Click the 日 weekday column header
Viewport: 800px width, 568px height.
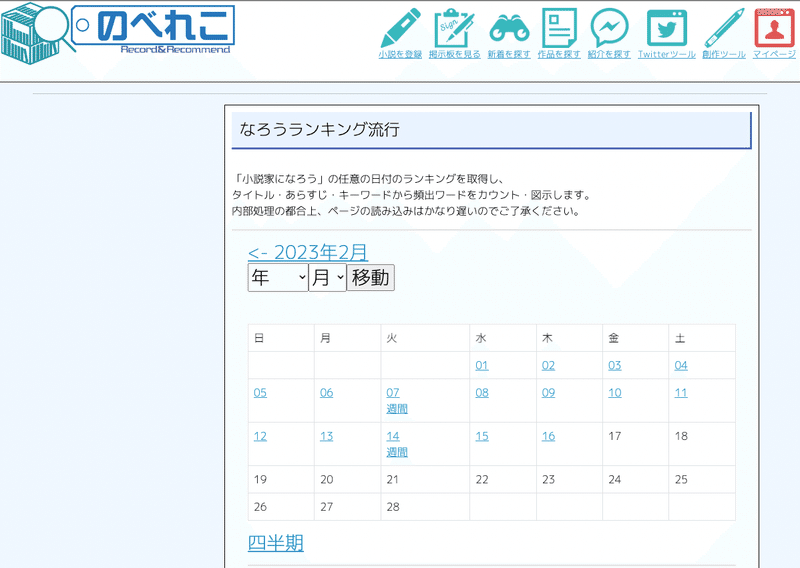point(281,338)
